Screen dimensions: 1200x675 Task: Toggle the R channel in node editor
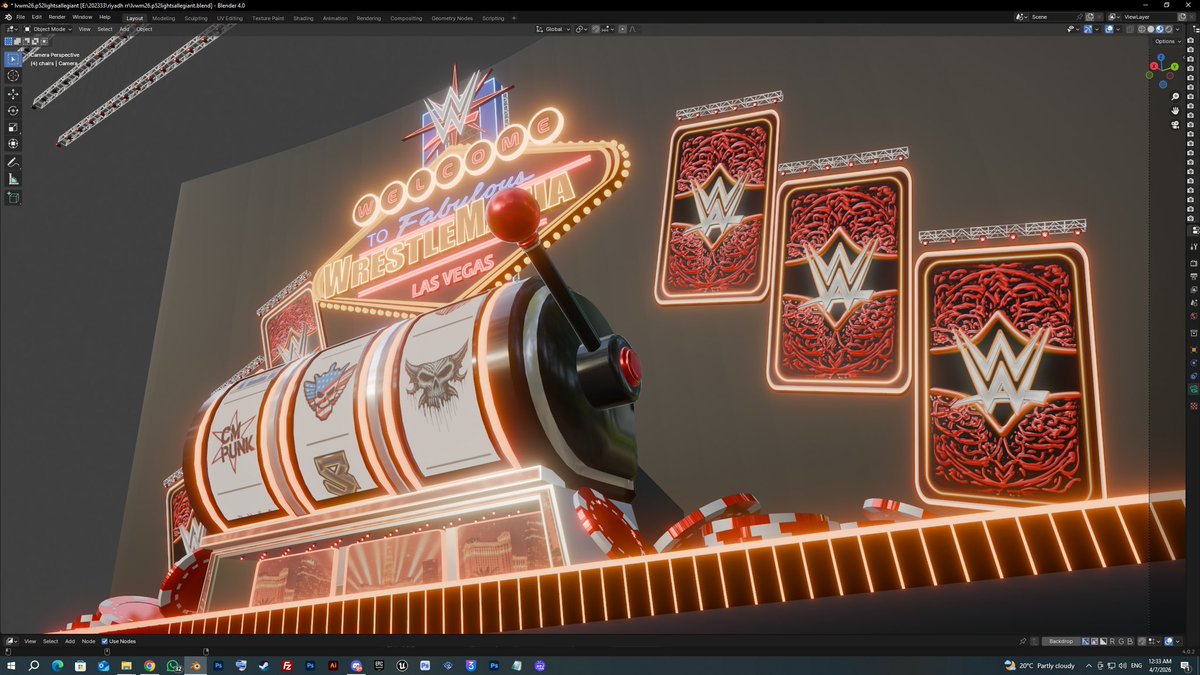[x=1112, y=641]
